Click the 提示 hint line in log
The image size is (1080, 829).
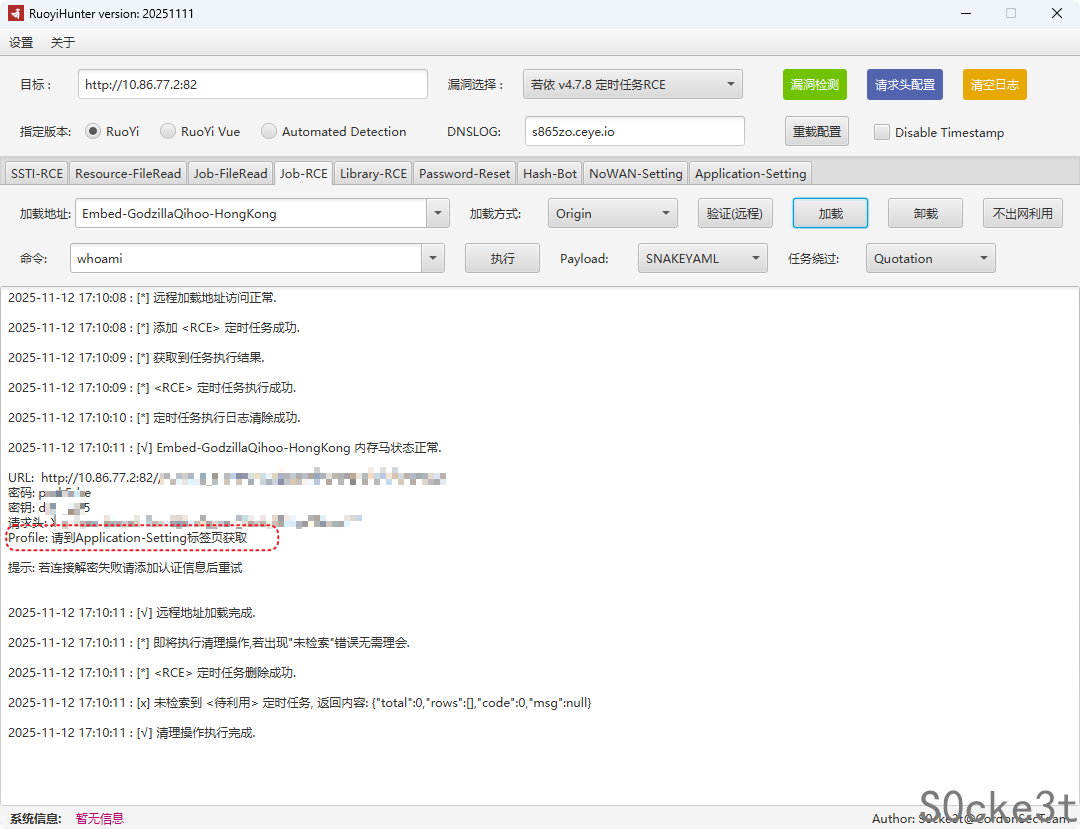(x=125, y=568)
